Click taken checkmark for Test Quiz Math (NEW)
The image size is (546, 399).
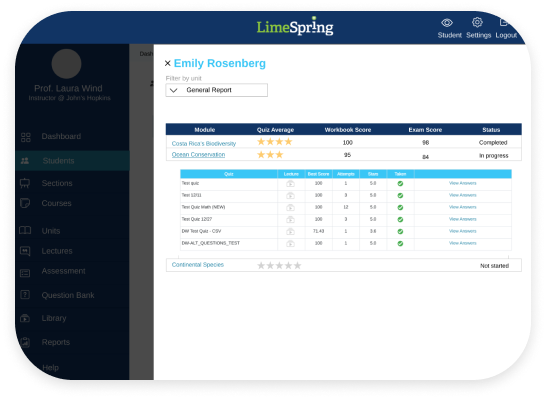[400, 208]
